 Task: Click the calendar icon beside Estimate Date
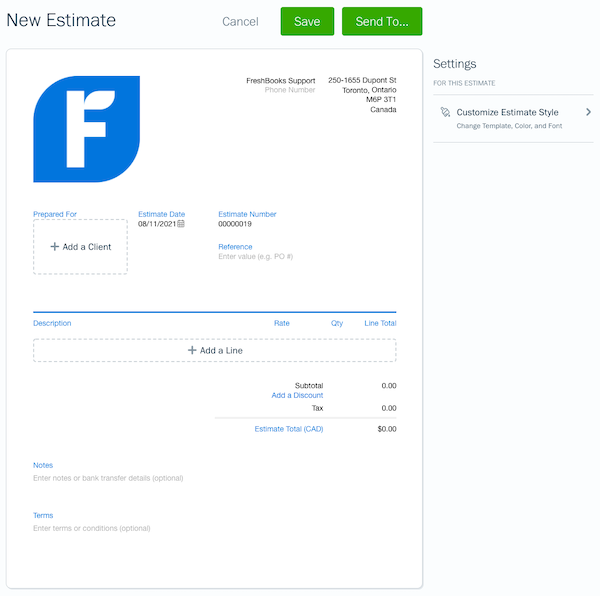point(182,224)
